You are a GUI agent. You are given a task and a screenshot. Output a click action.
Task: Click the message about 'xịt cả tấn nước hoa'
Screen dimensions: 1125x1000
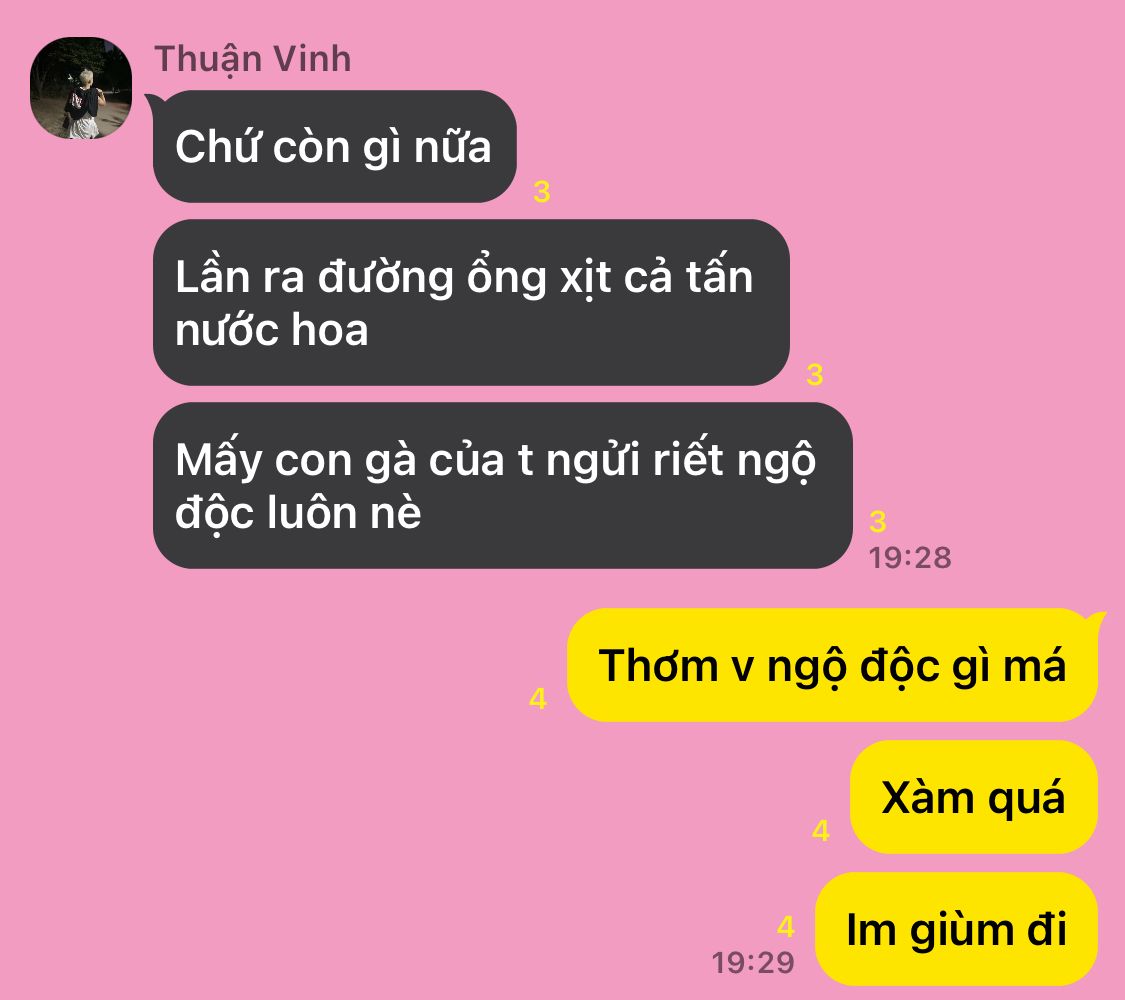pos(471,302)
